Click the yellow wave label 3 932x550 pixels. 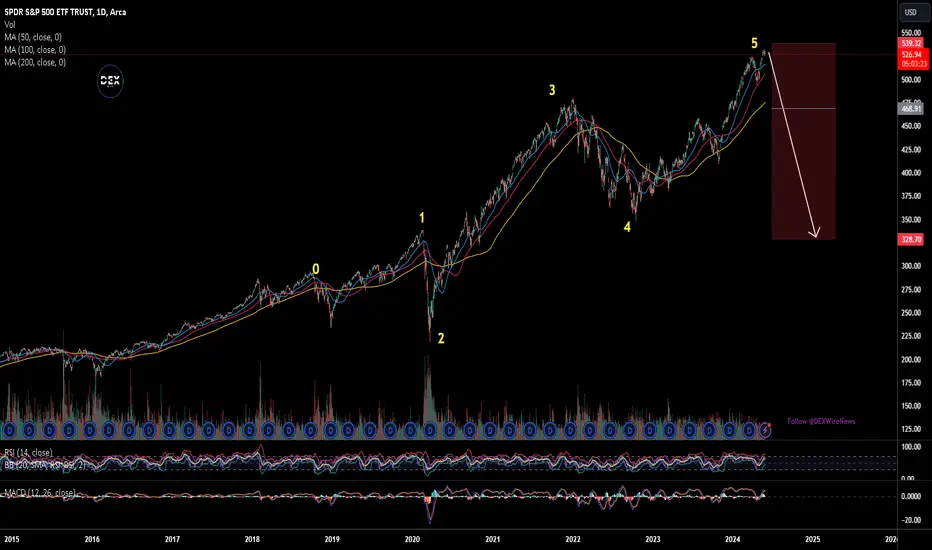point(552,90)
